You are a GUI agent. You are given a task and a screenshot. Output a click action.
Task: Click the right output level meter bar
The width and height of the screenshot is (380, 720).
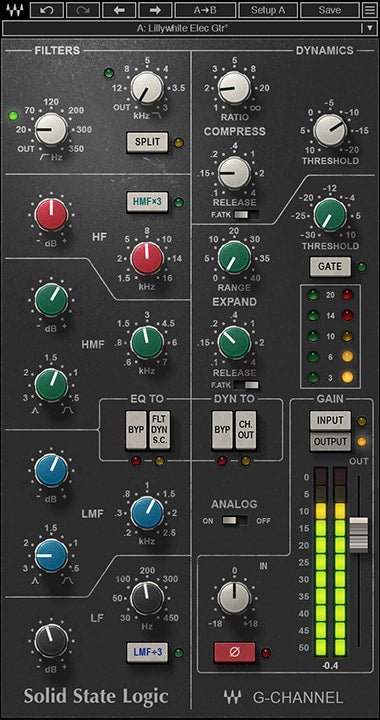340,562
